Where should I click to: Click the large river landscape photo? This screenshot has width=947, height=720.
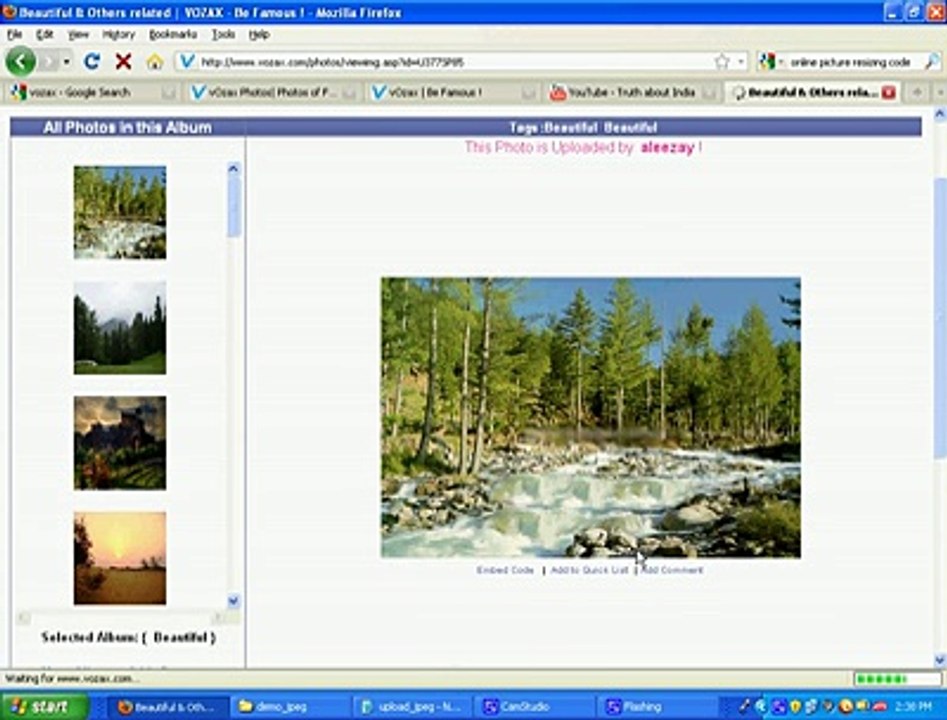click(591, 417)
